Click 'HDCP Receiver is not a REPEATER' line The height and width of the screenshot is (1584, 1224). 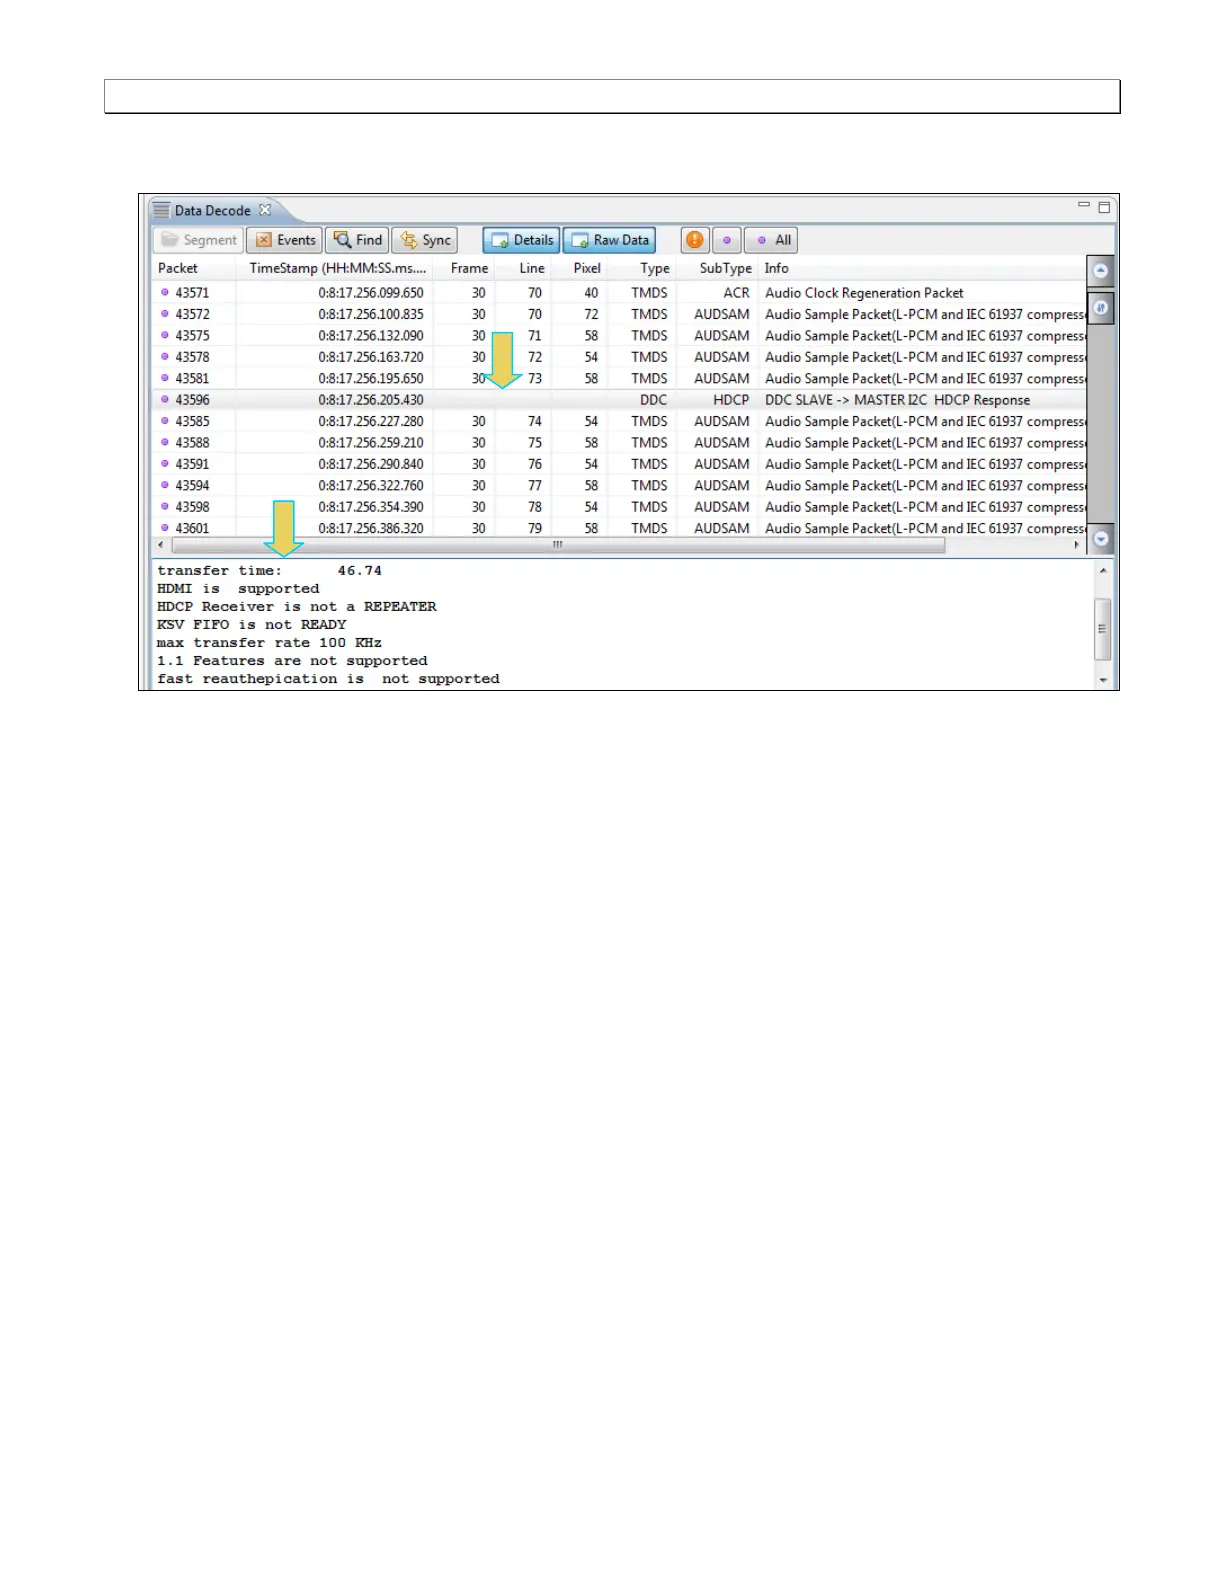(297, 607)
